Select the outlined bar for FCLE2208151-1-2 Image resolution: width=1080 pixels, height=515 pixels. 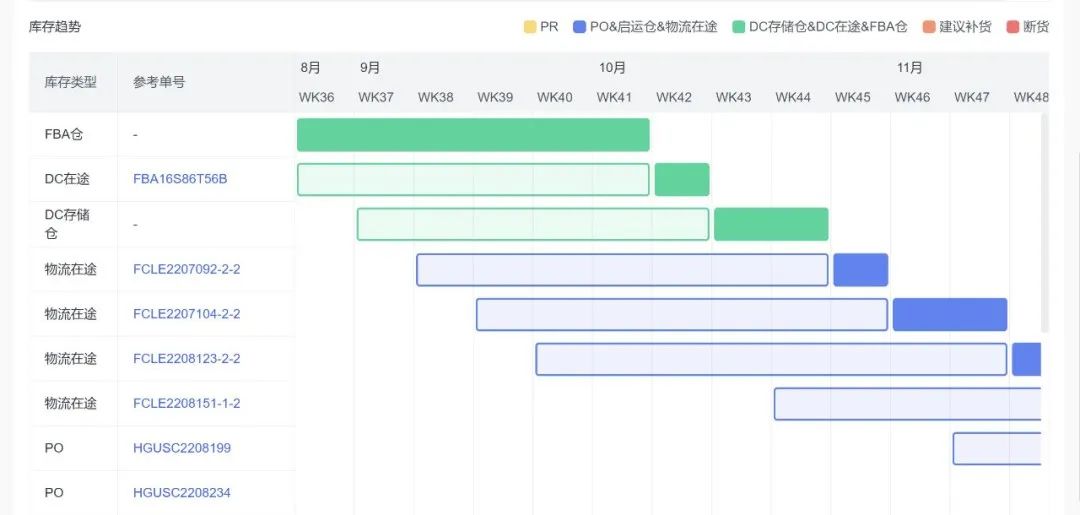click(x=907, y=404)
